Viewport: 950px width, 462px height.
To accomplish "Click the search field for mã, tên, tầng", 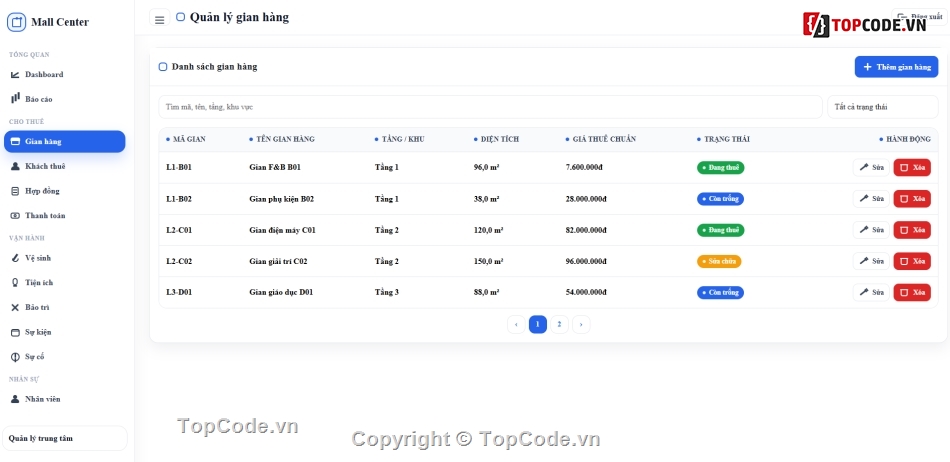I will click(x=490, y=107).
